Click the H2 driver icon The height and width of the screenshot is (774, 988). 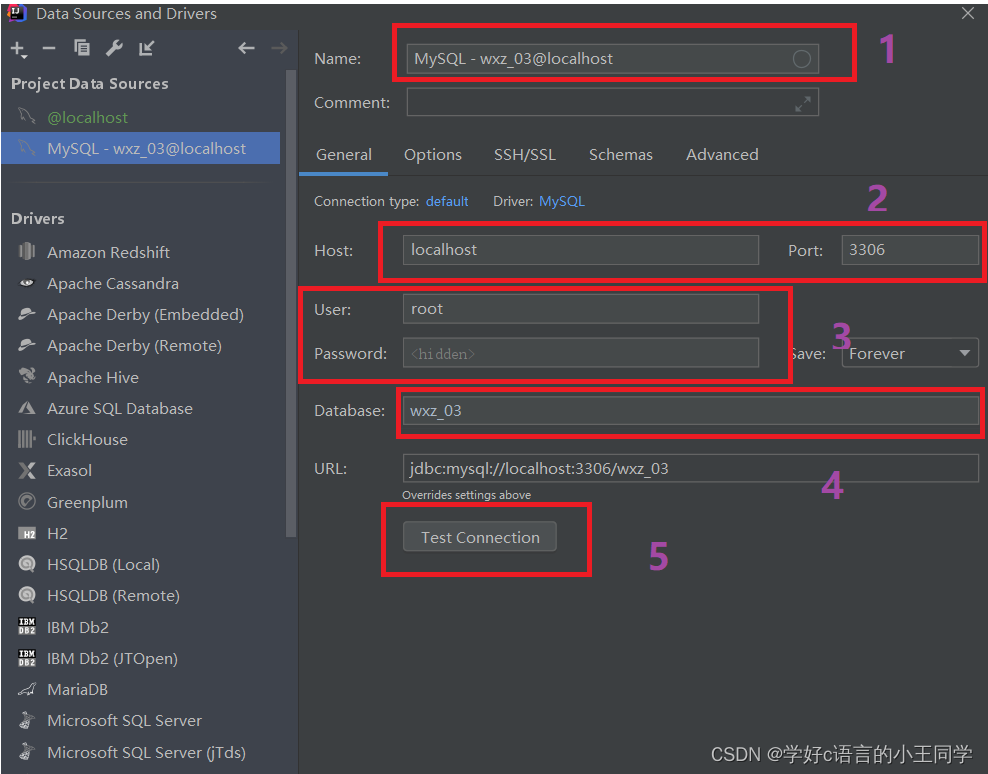click(26, 534)
